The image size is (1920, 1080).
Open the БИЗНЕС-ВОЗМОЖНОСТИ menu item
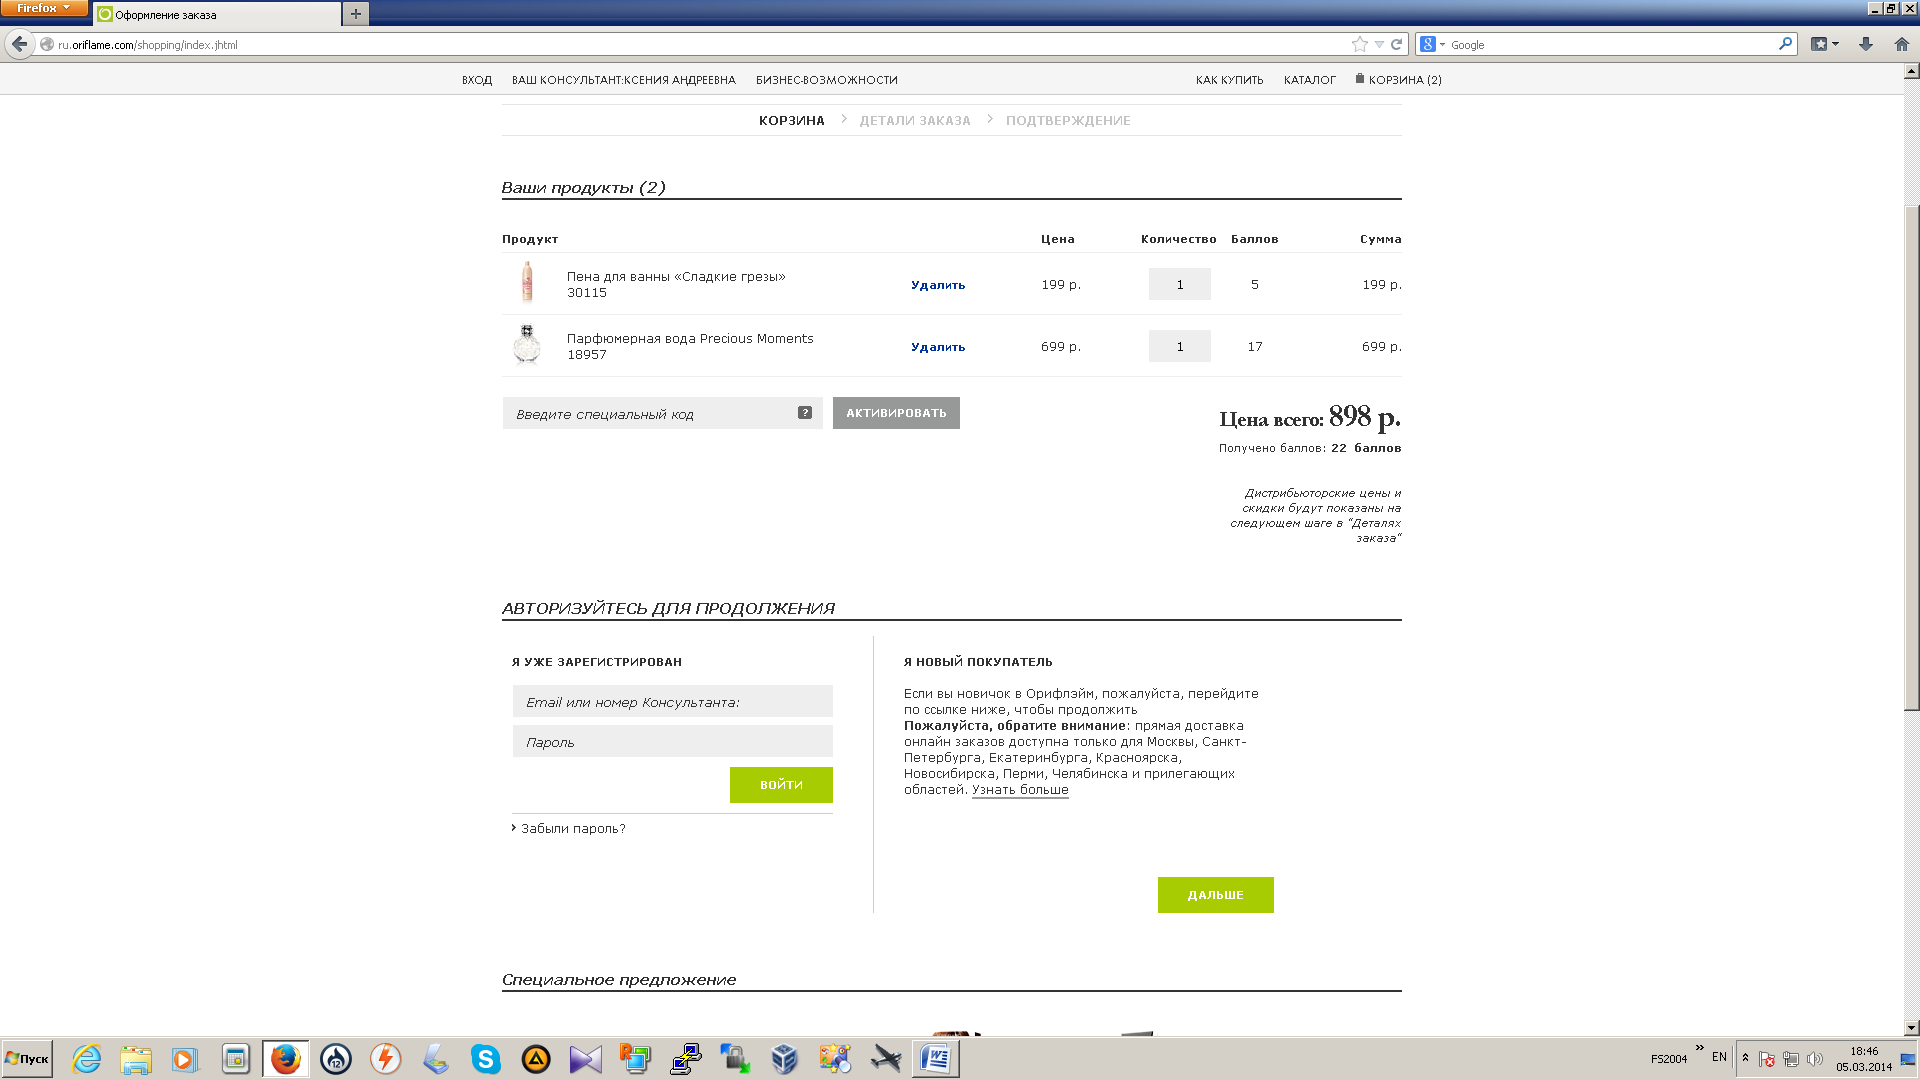point(826,80)
